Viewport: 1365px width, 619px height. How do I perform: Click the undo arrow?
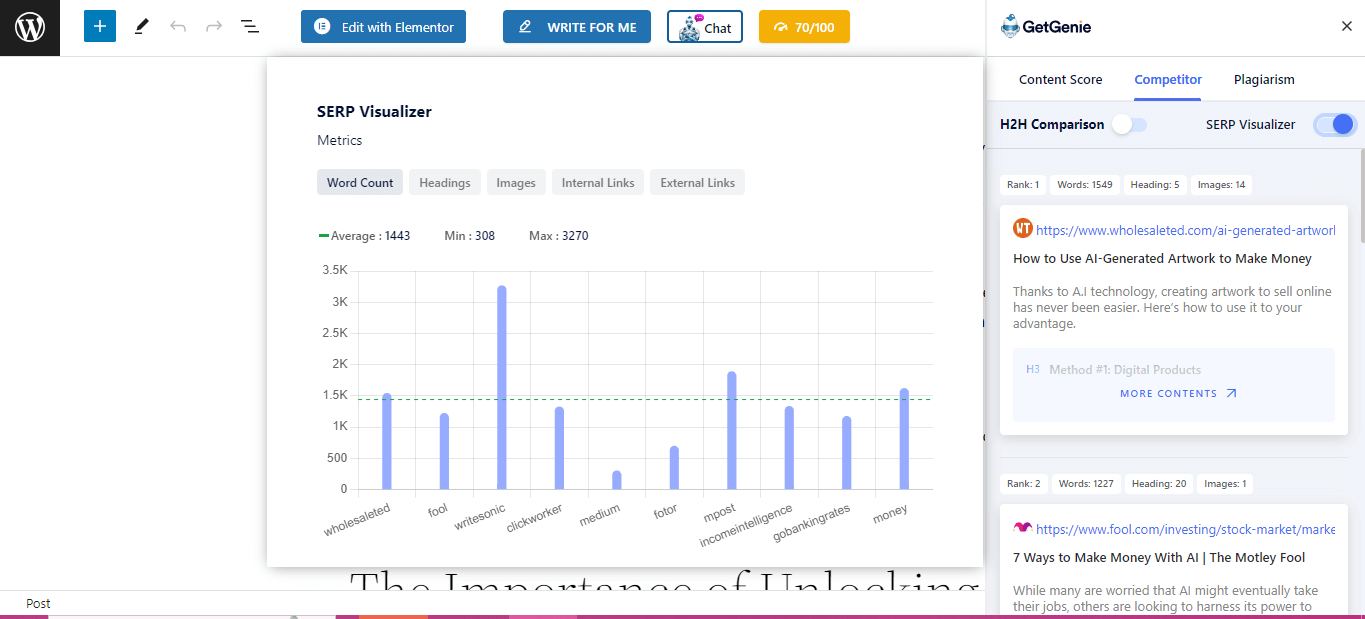click(178, 27)
